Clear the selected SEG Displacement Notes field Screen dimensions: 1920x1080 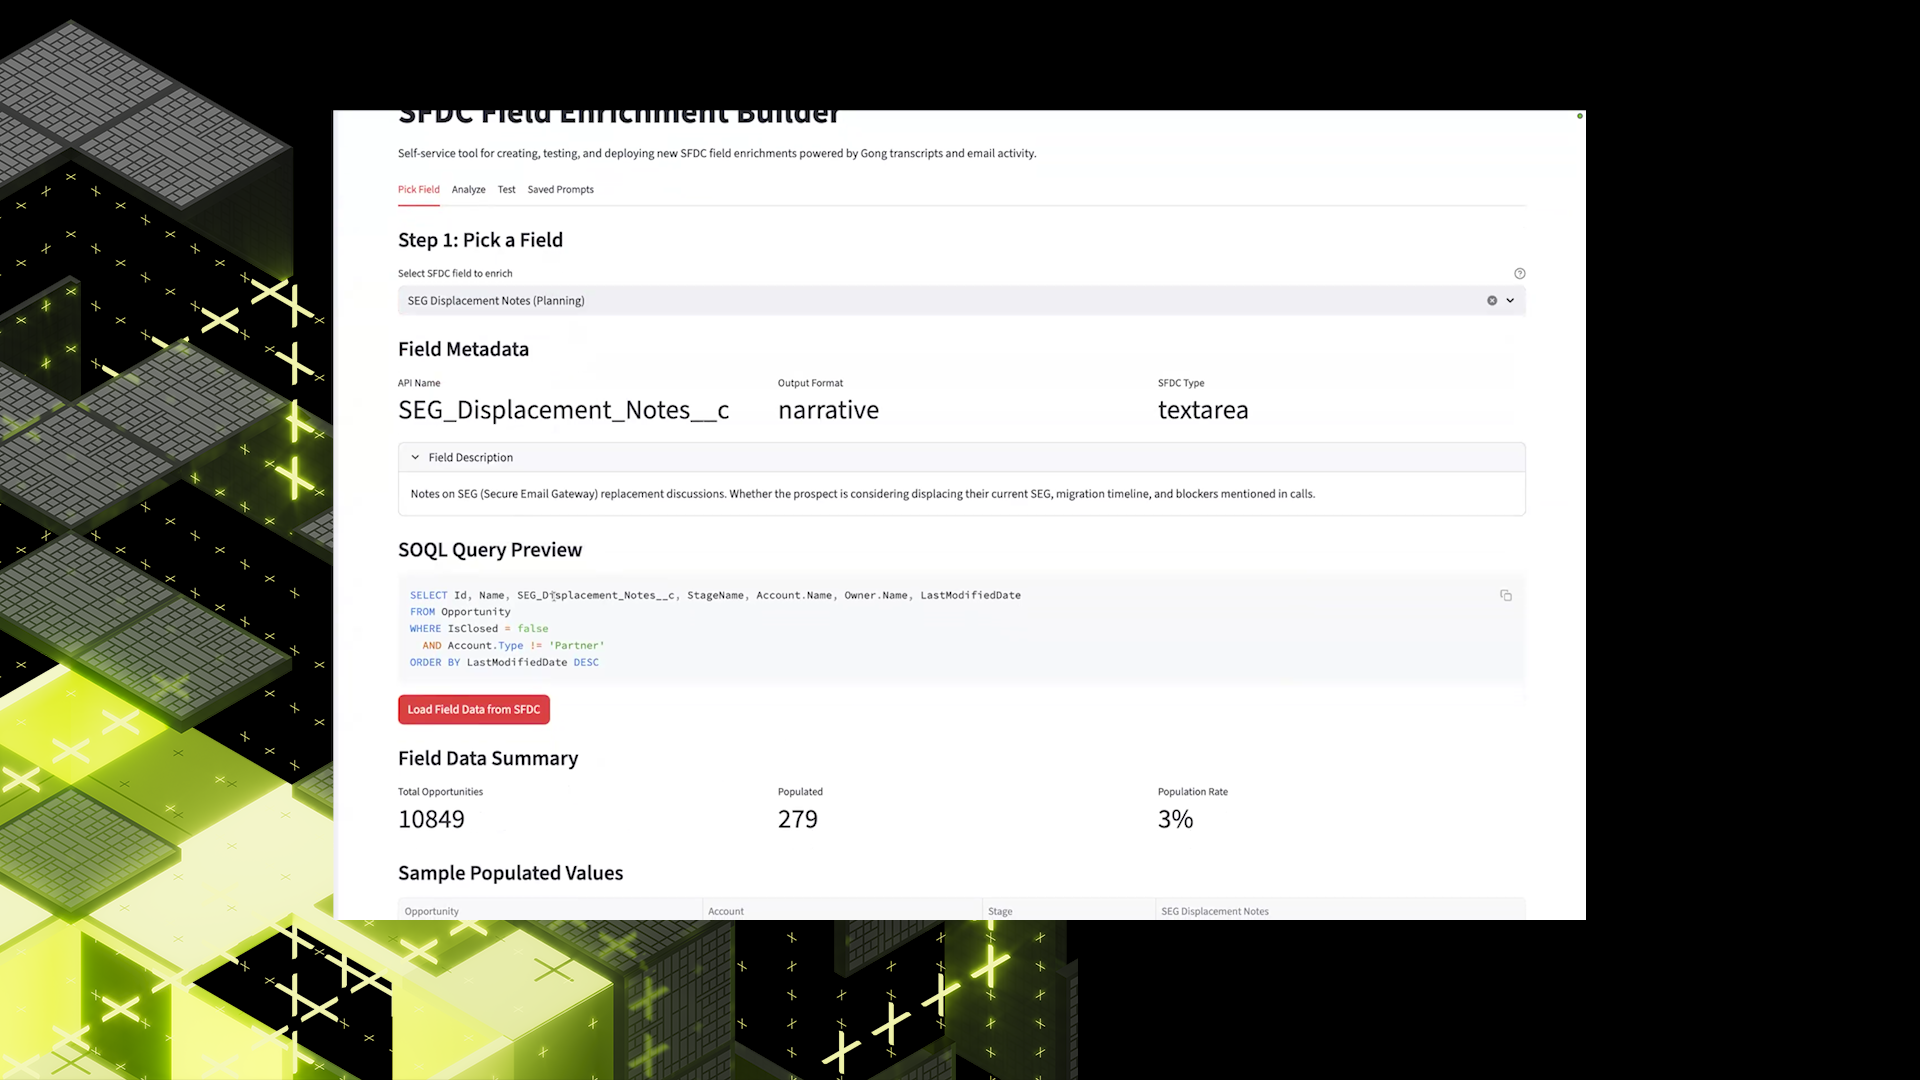(1491, 300)
